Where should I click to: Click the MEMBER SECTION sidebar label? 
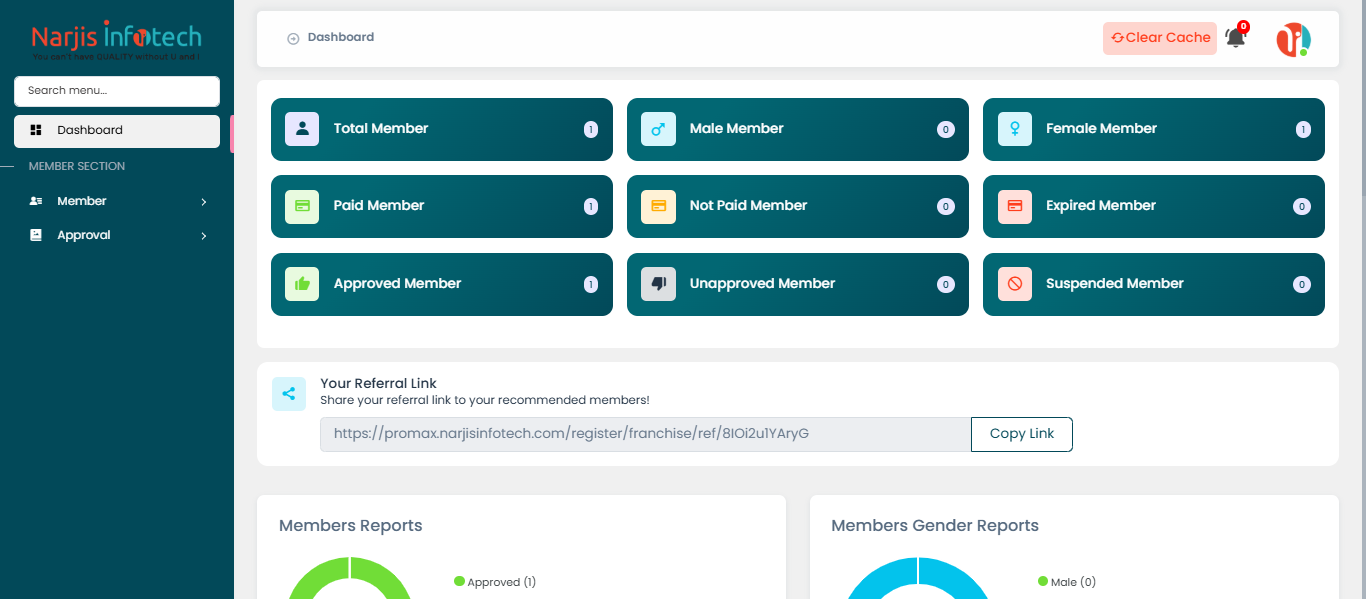[77, 166]
